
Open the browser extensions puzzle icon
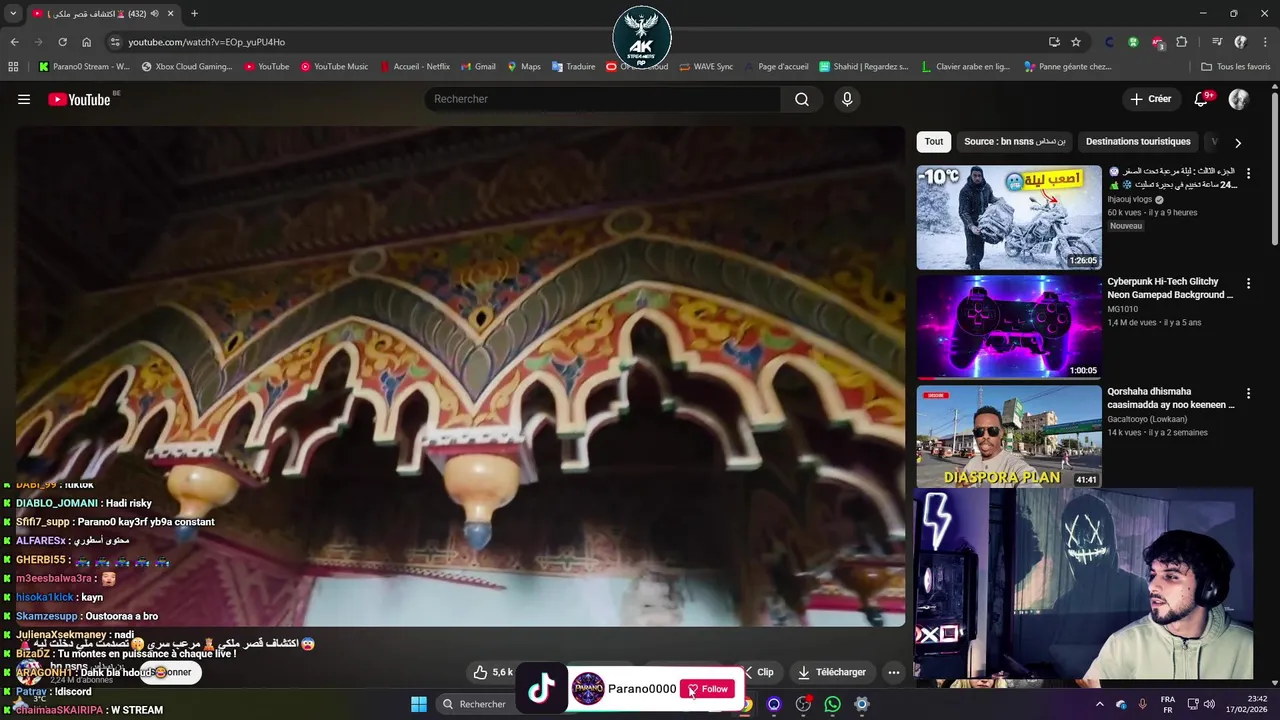pos(1182,42)
